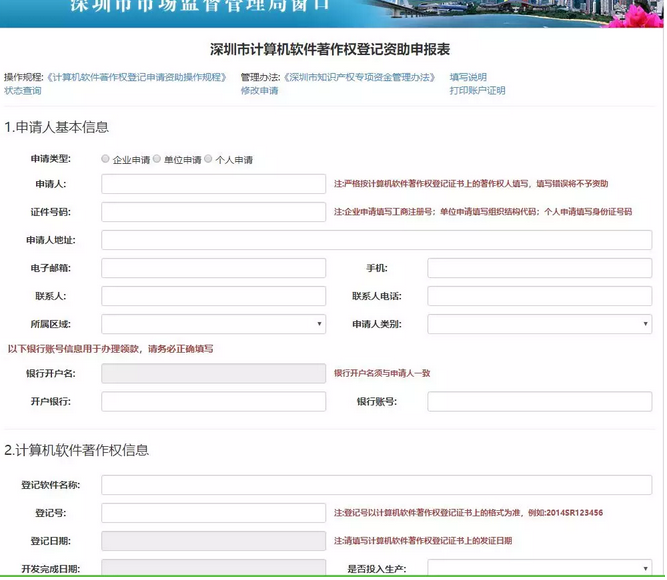Click the 登记日期 date field
667x580 pixels.
(214, 541)
